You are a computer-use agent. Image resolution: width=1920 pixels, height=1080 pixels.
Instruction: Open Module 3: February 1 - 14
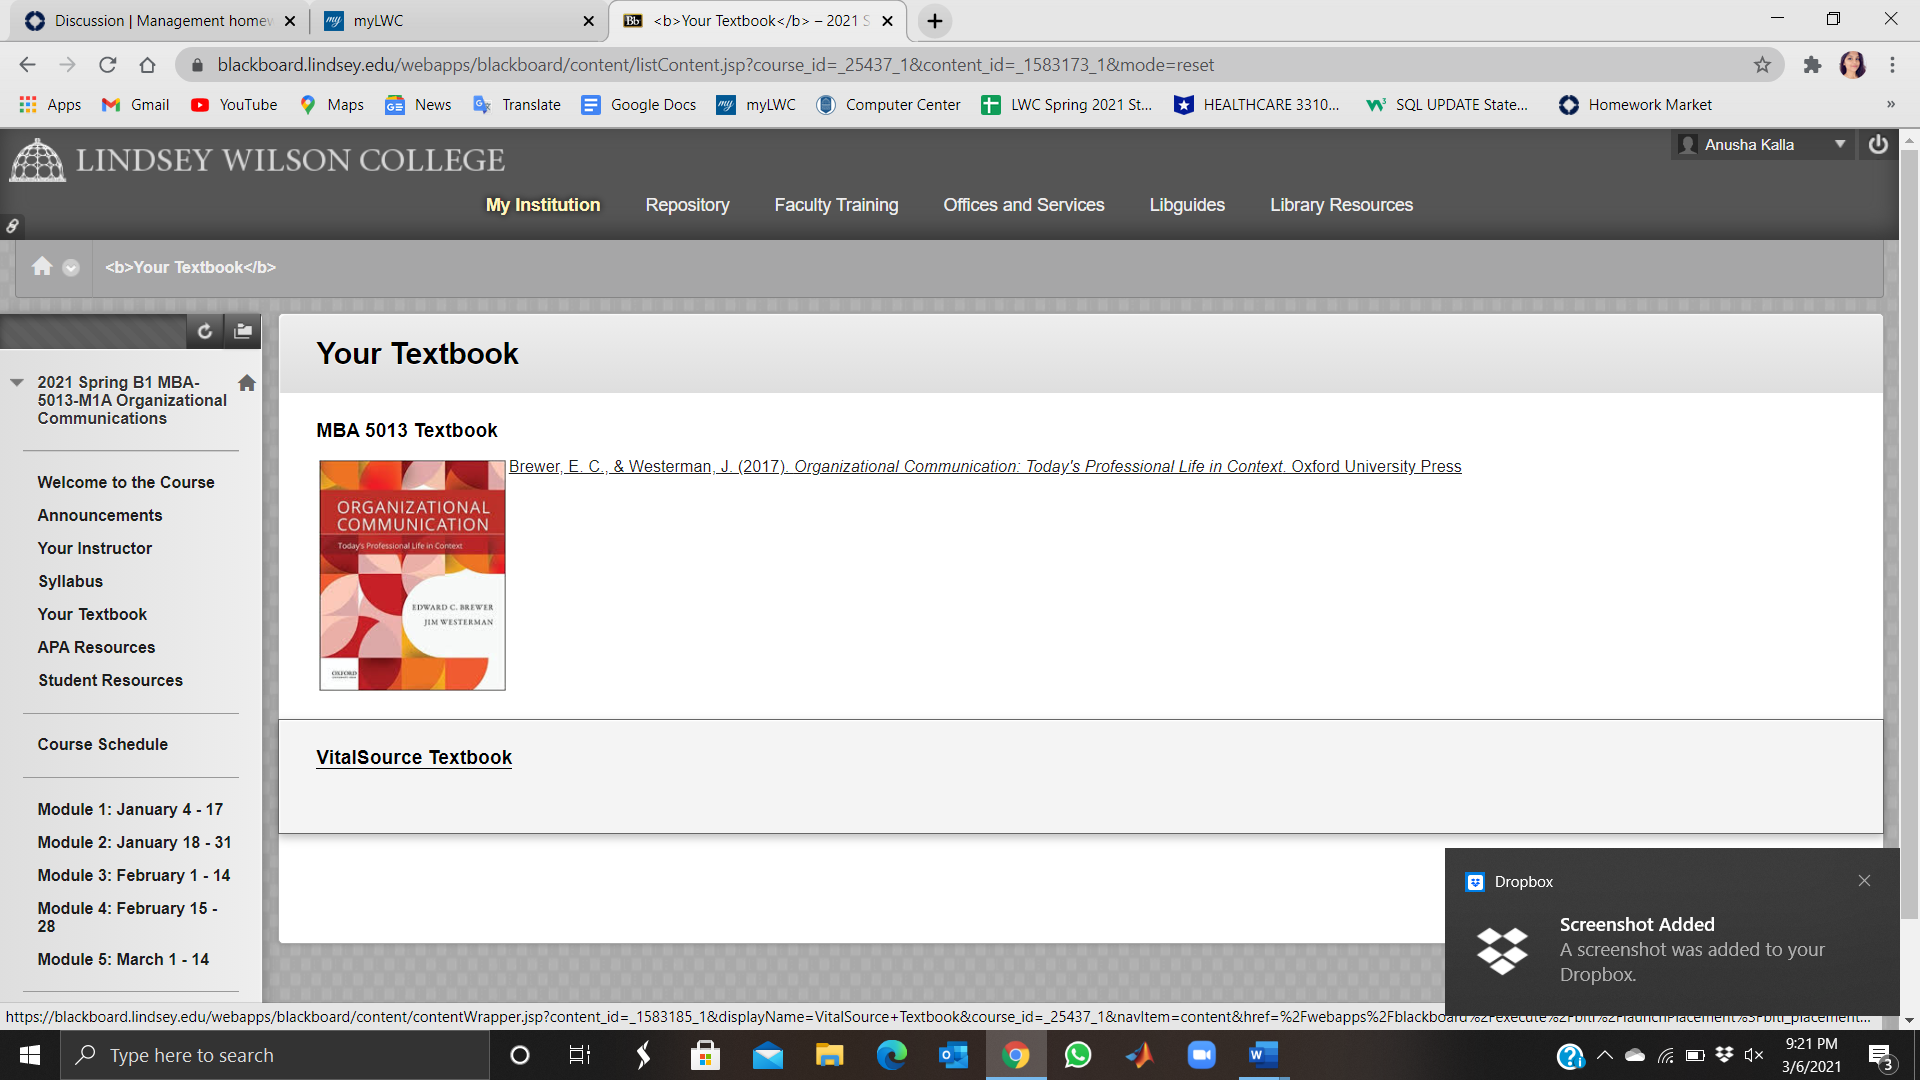[x=134, y=876]
